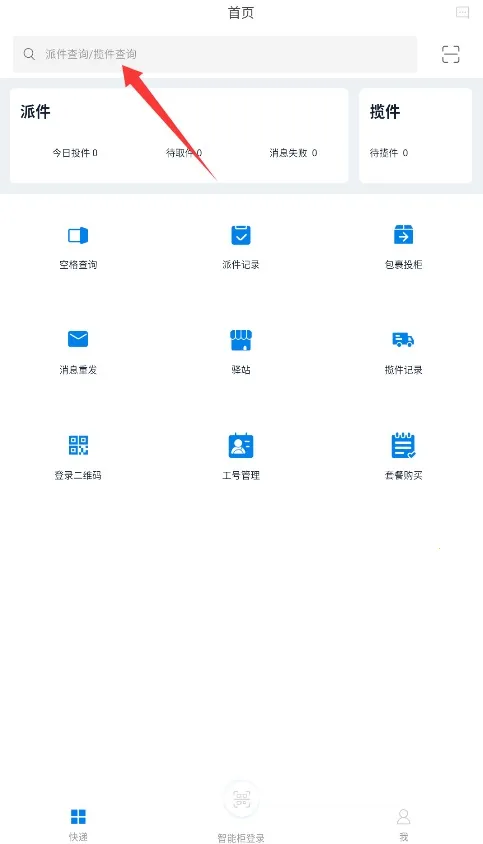483x844 pixels.
Task: Tap the 包裹投柜 parcel deposit icon
Action: [403, 235]
